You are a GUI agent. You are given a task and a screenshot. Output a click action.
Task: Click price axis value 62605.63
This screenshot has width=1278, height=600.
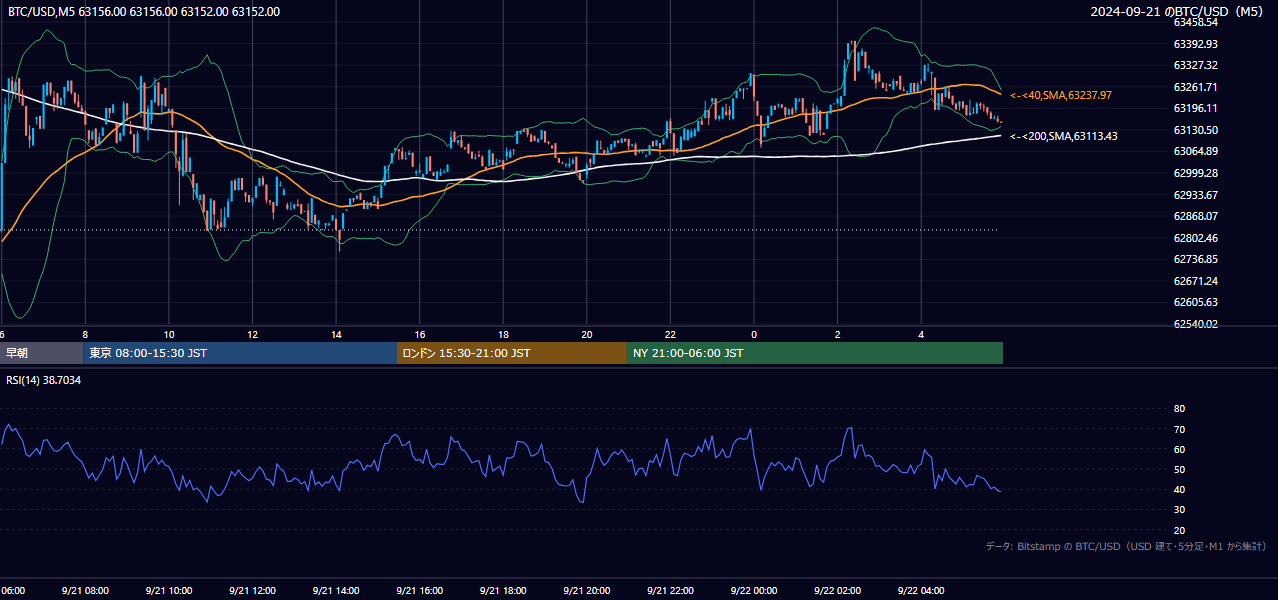(x=1195, y=302)
